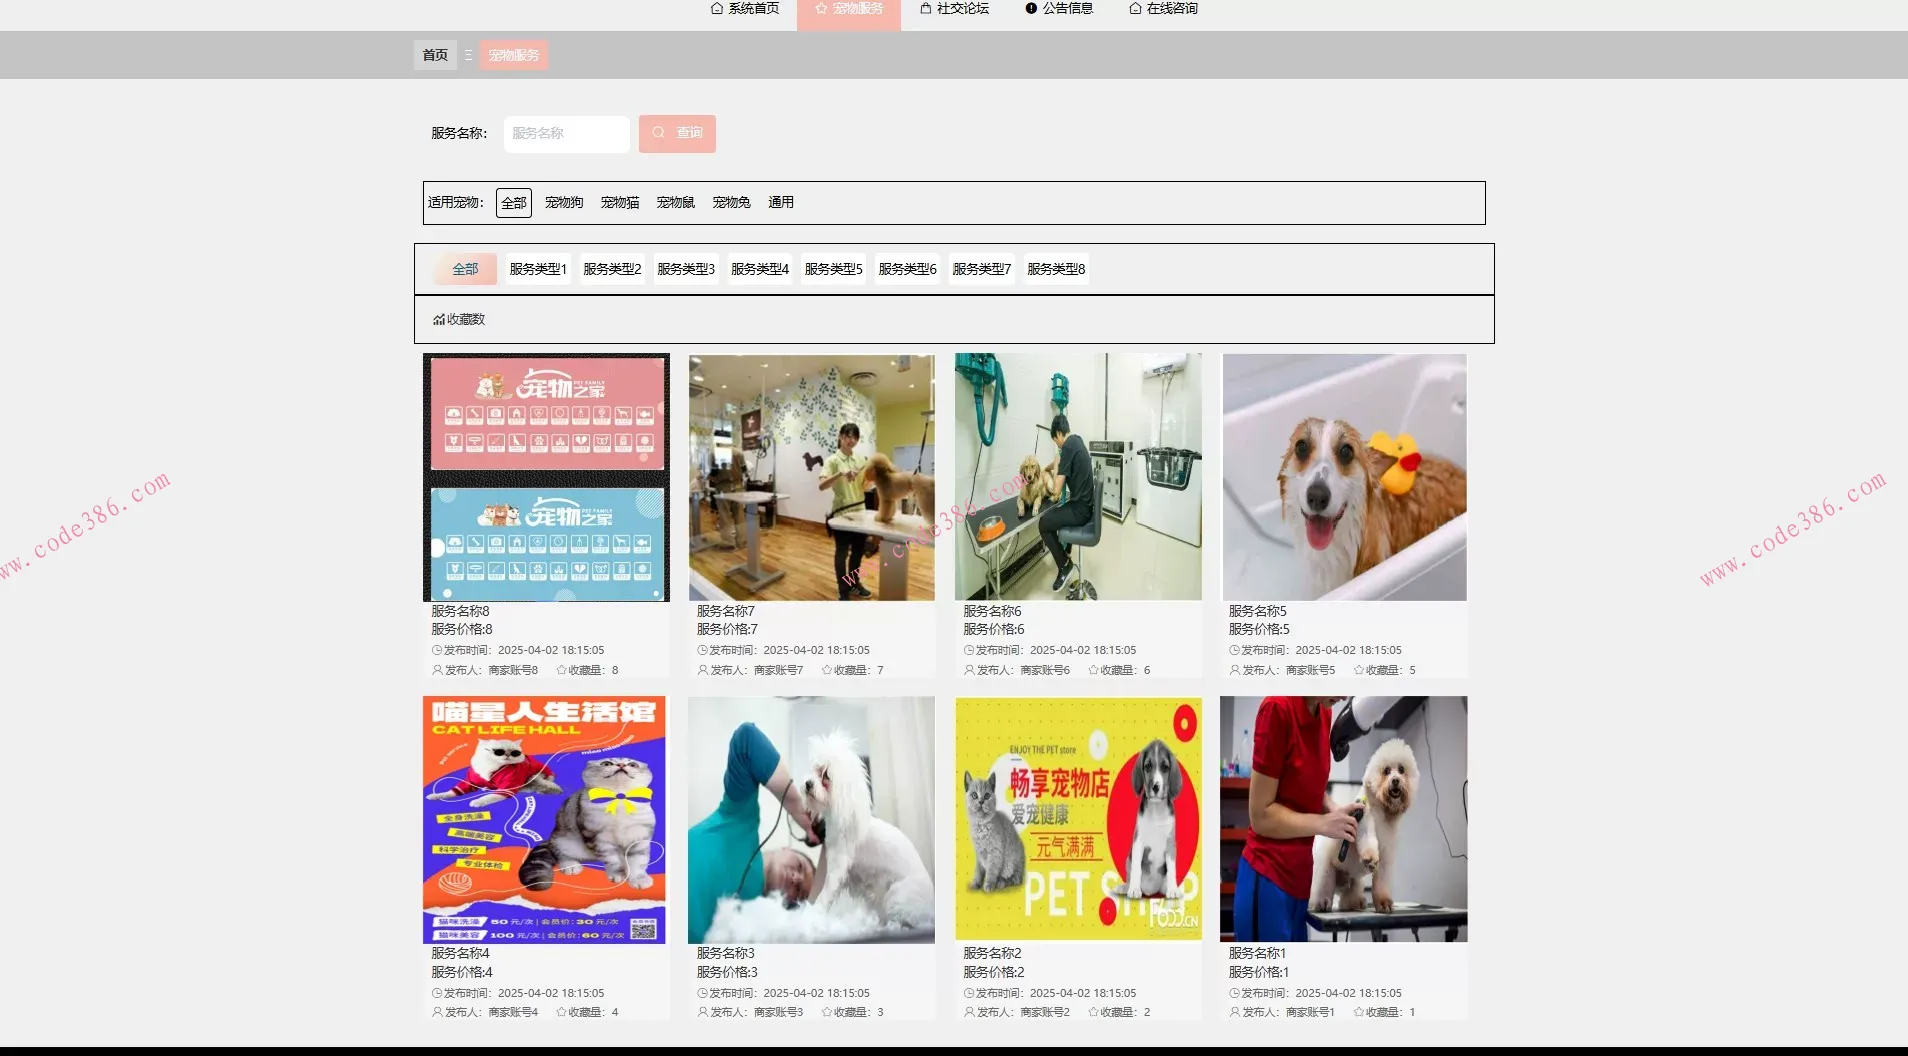This screenshot has height=1056, width=1908.
Task: Click the star icon beside 收藏量: 3
Action: pos(827,1012)
